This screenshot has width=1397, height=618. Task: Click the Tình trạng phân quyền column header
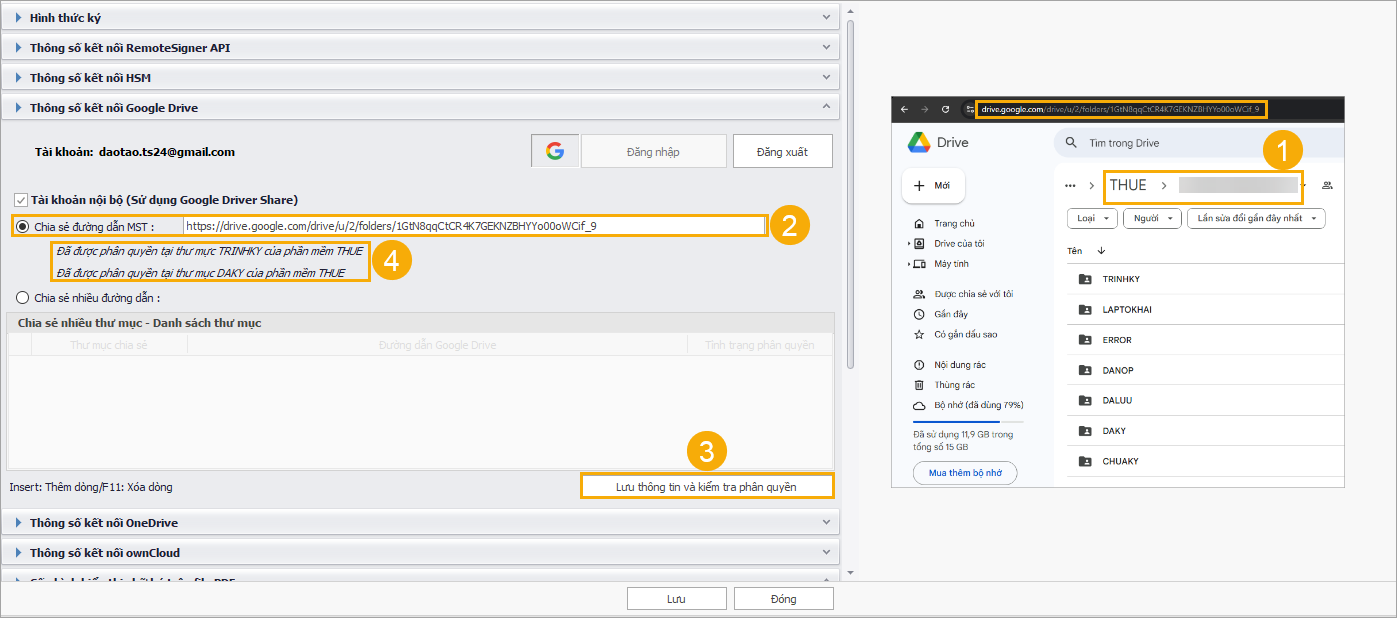pyautogui.click(x=760, y=345)
